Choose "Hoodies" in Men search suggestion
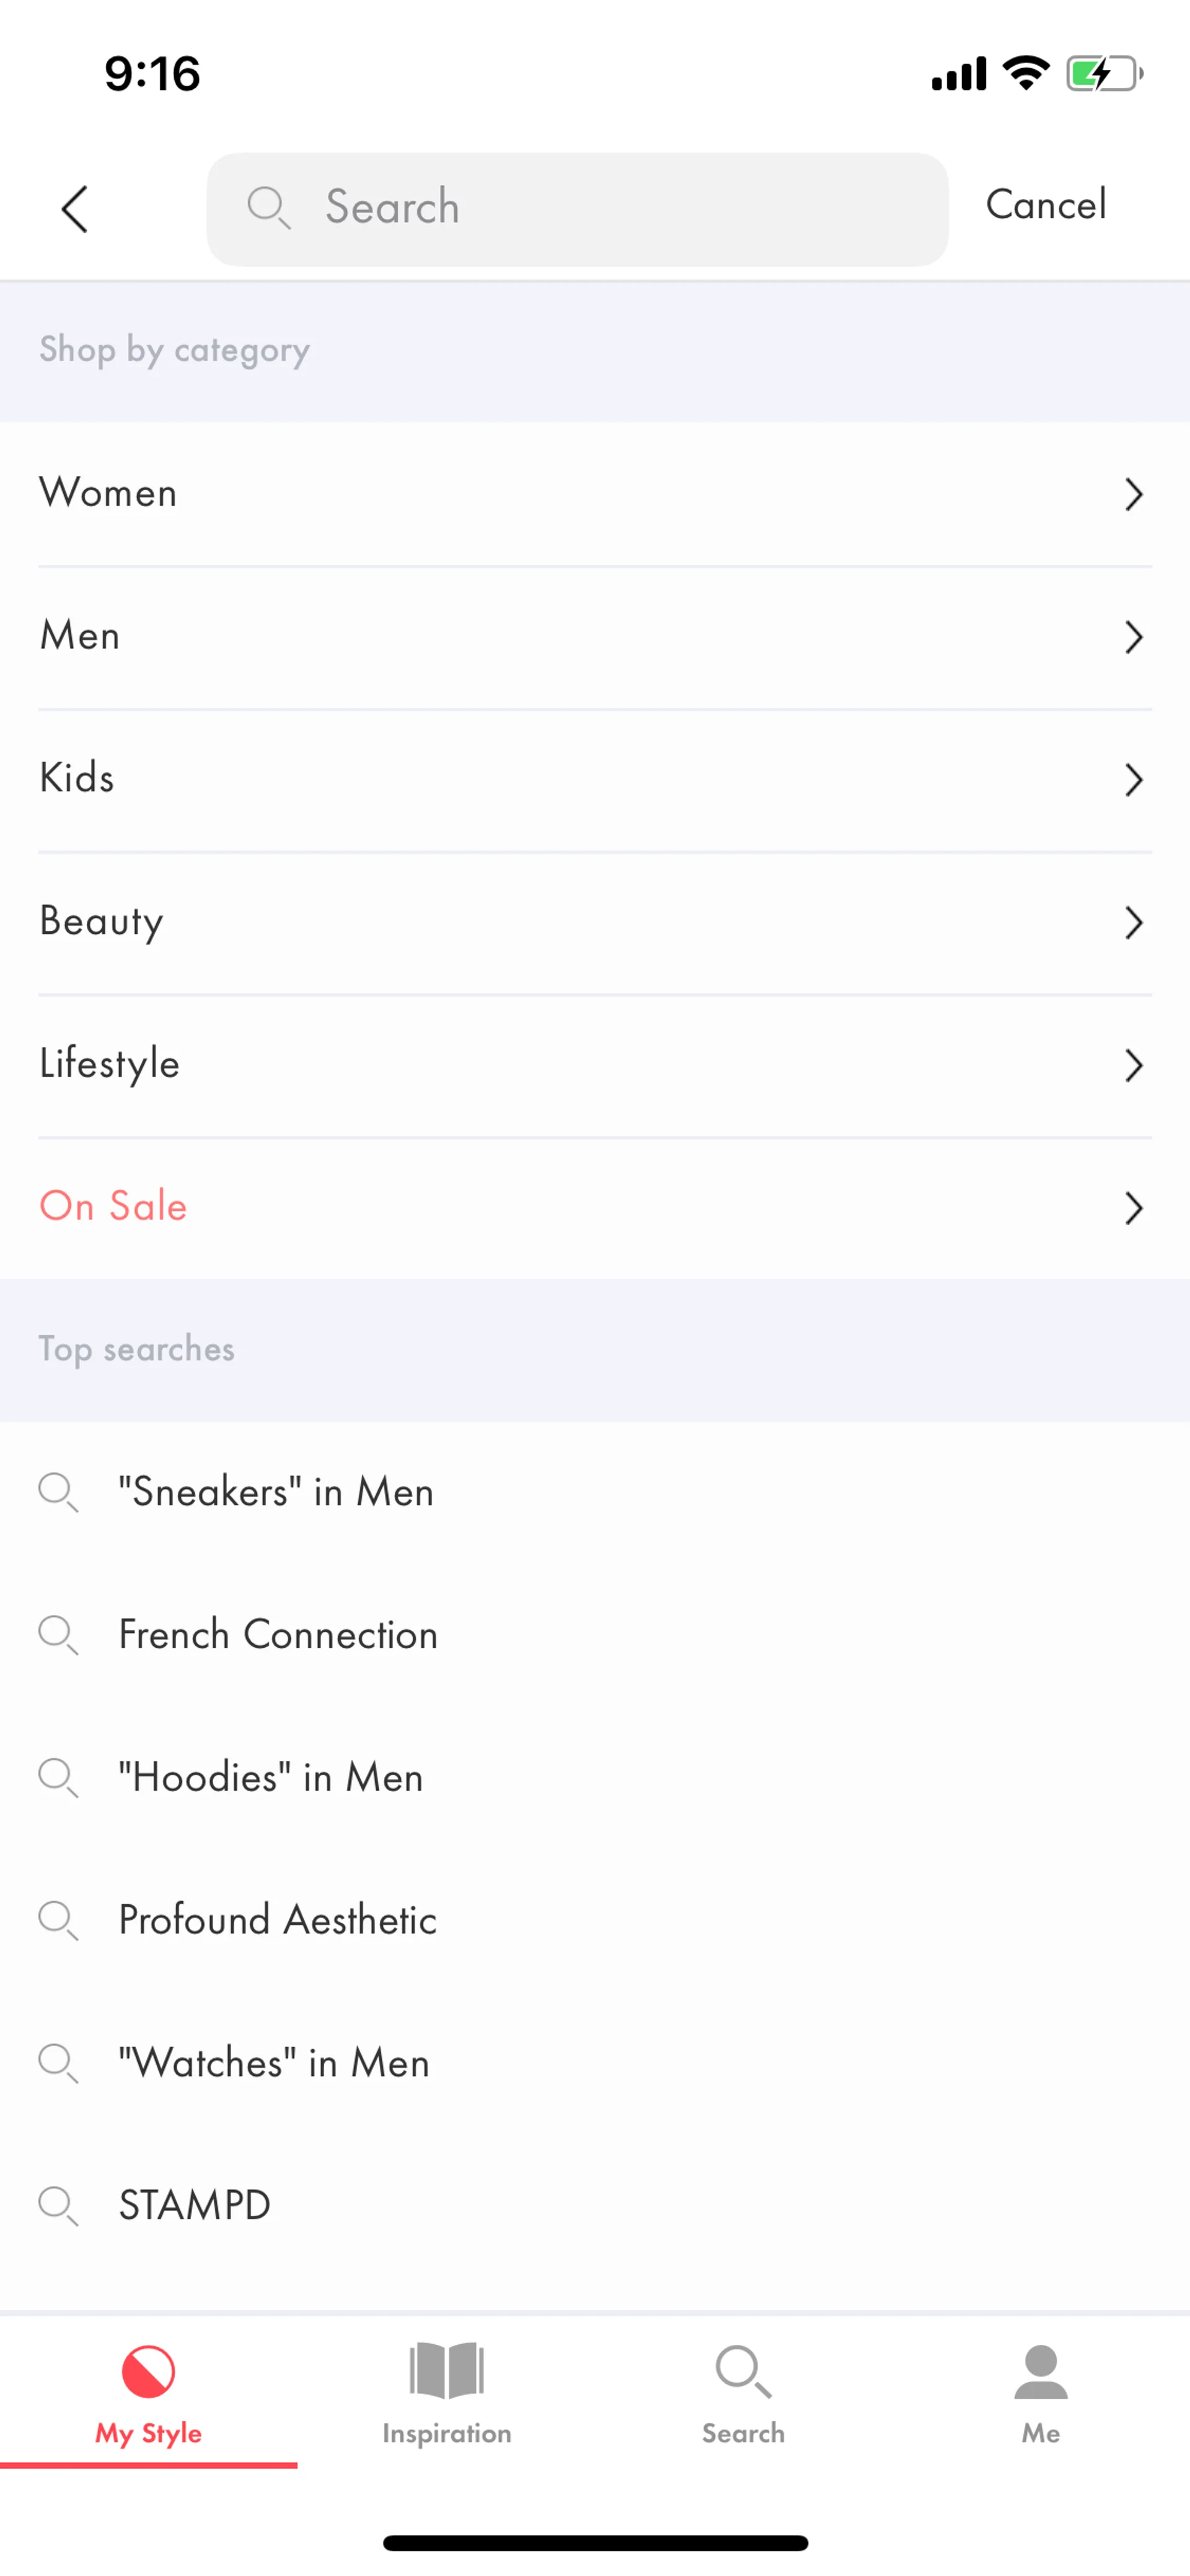1190x2576 pixels. (270, 1777)
